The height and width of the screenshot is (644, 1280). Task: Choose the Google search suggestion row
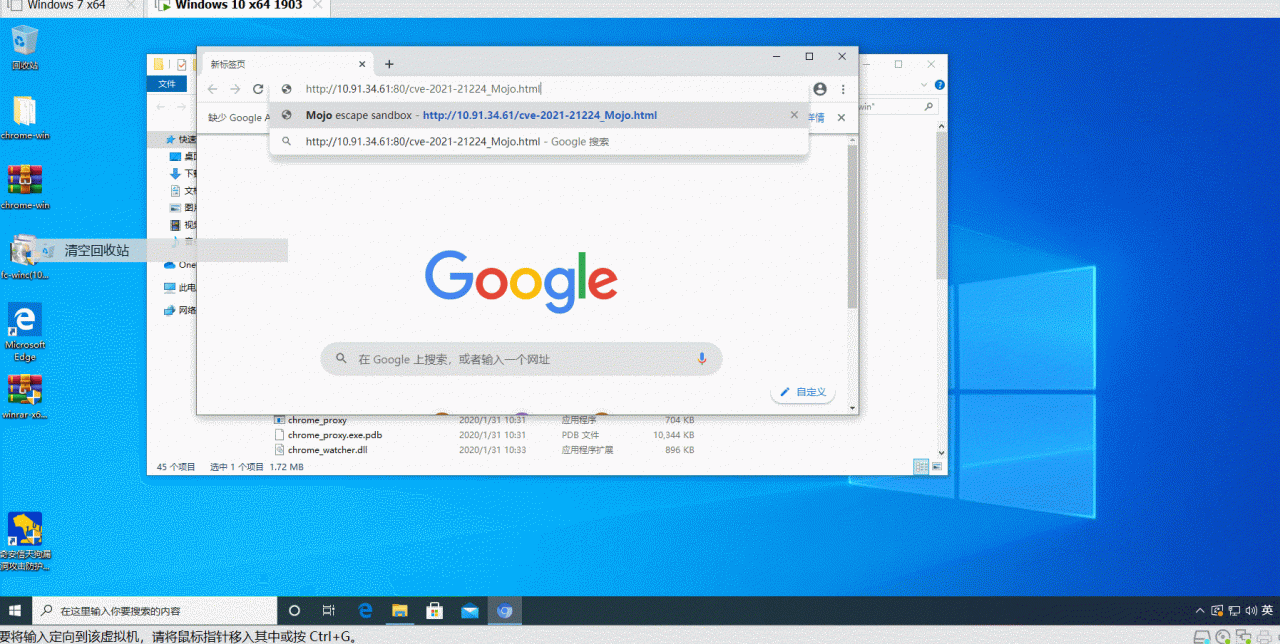pyautogui.click(x=539, y=141)
